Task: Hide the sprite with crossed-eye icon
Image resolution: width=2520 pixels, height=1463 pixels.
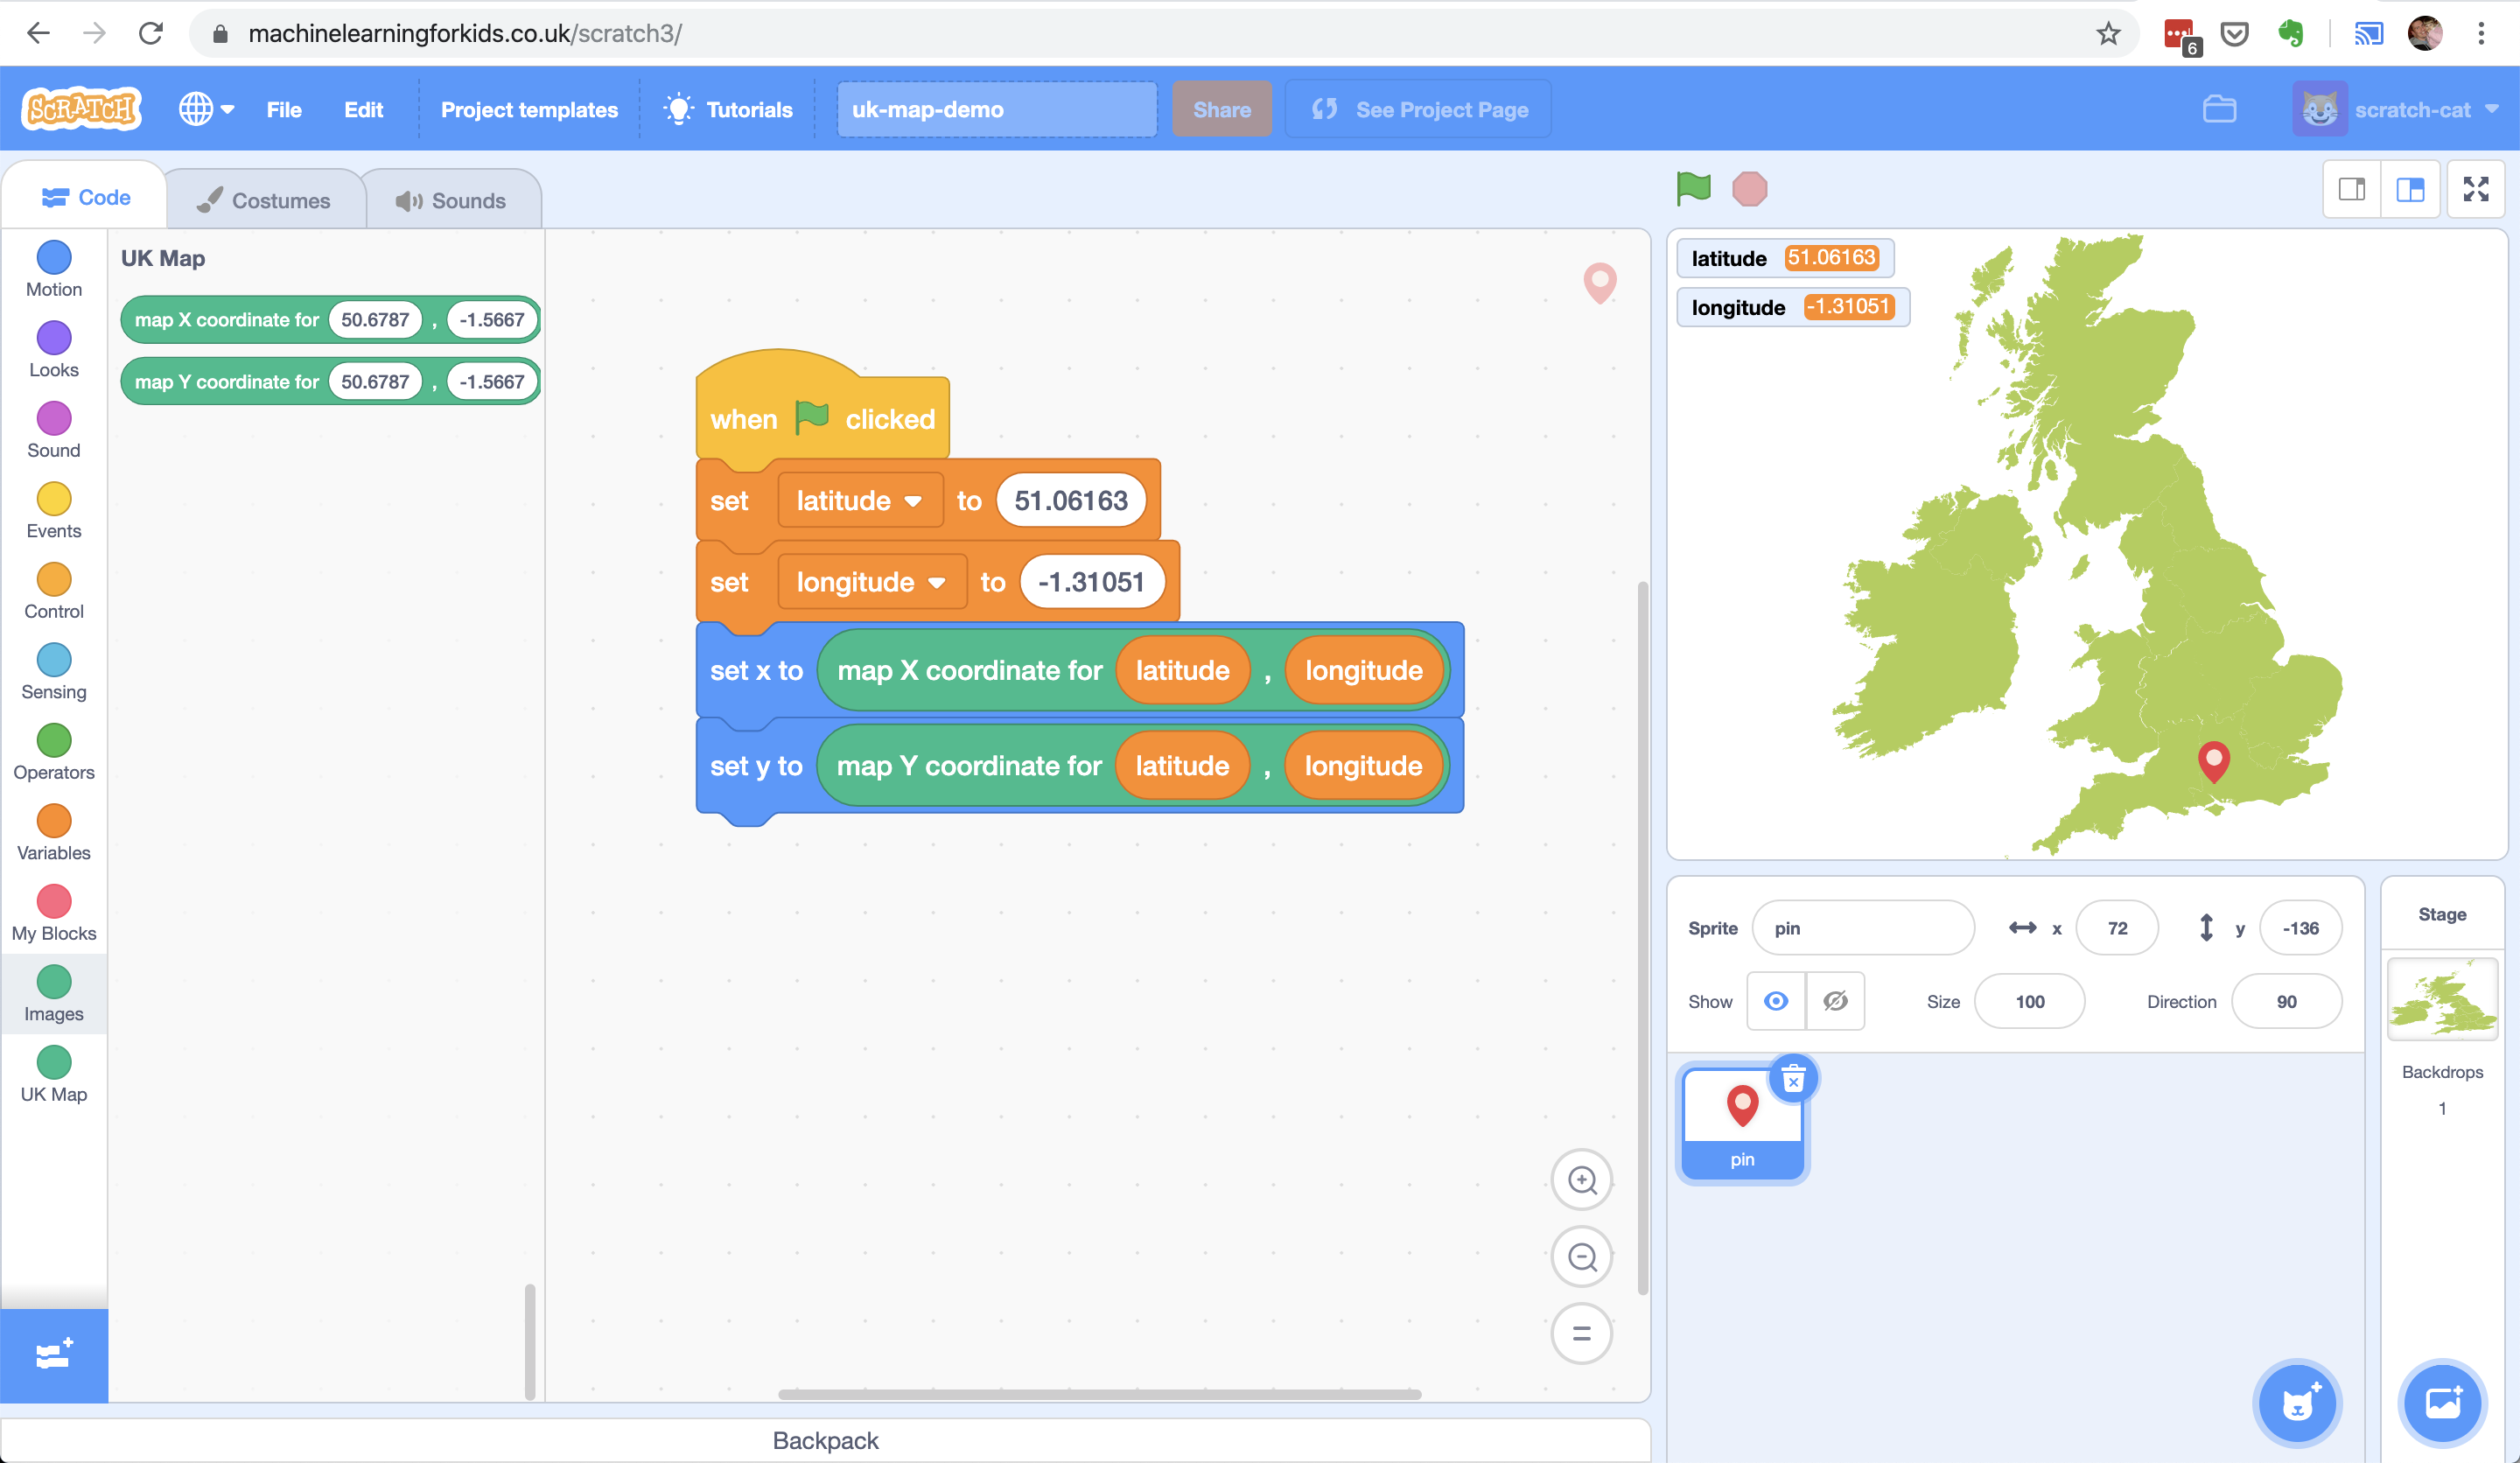Action: pos(1835,1001)
